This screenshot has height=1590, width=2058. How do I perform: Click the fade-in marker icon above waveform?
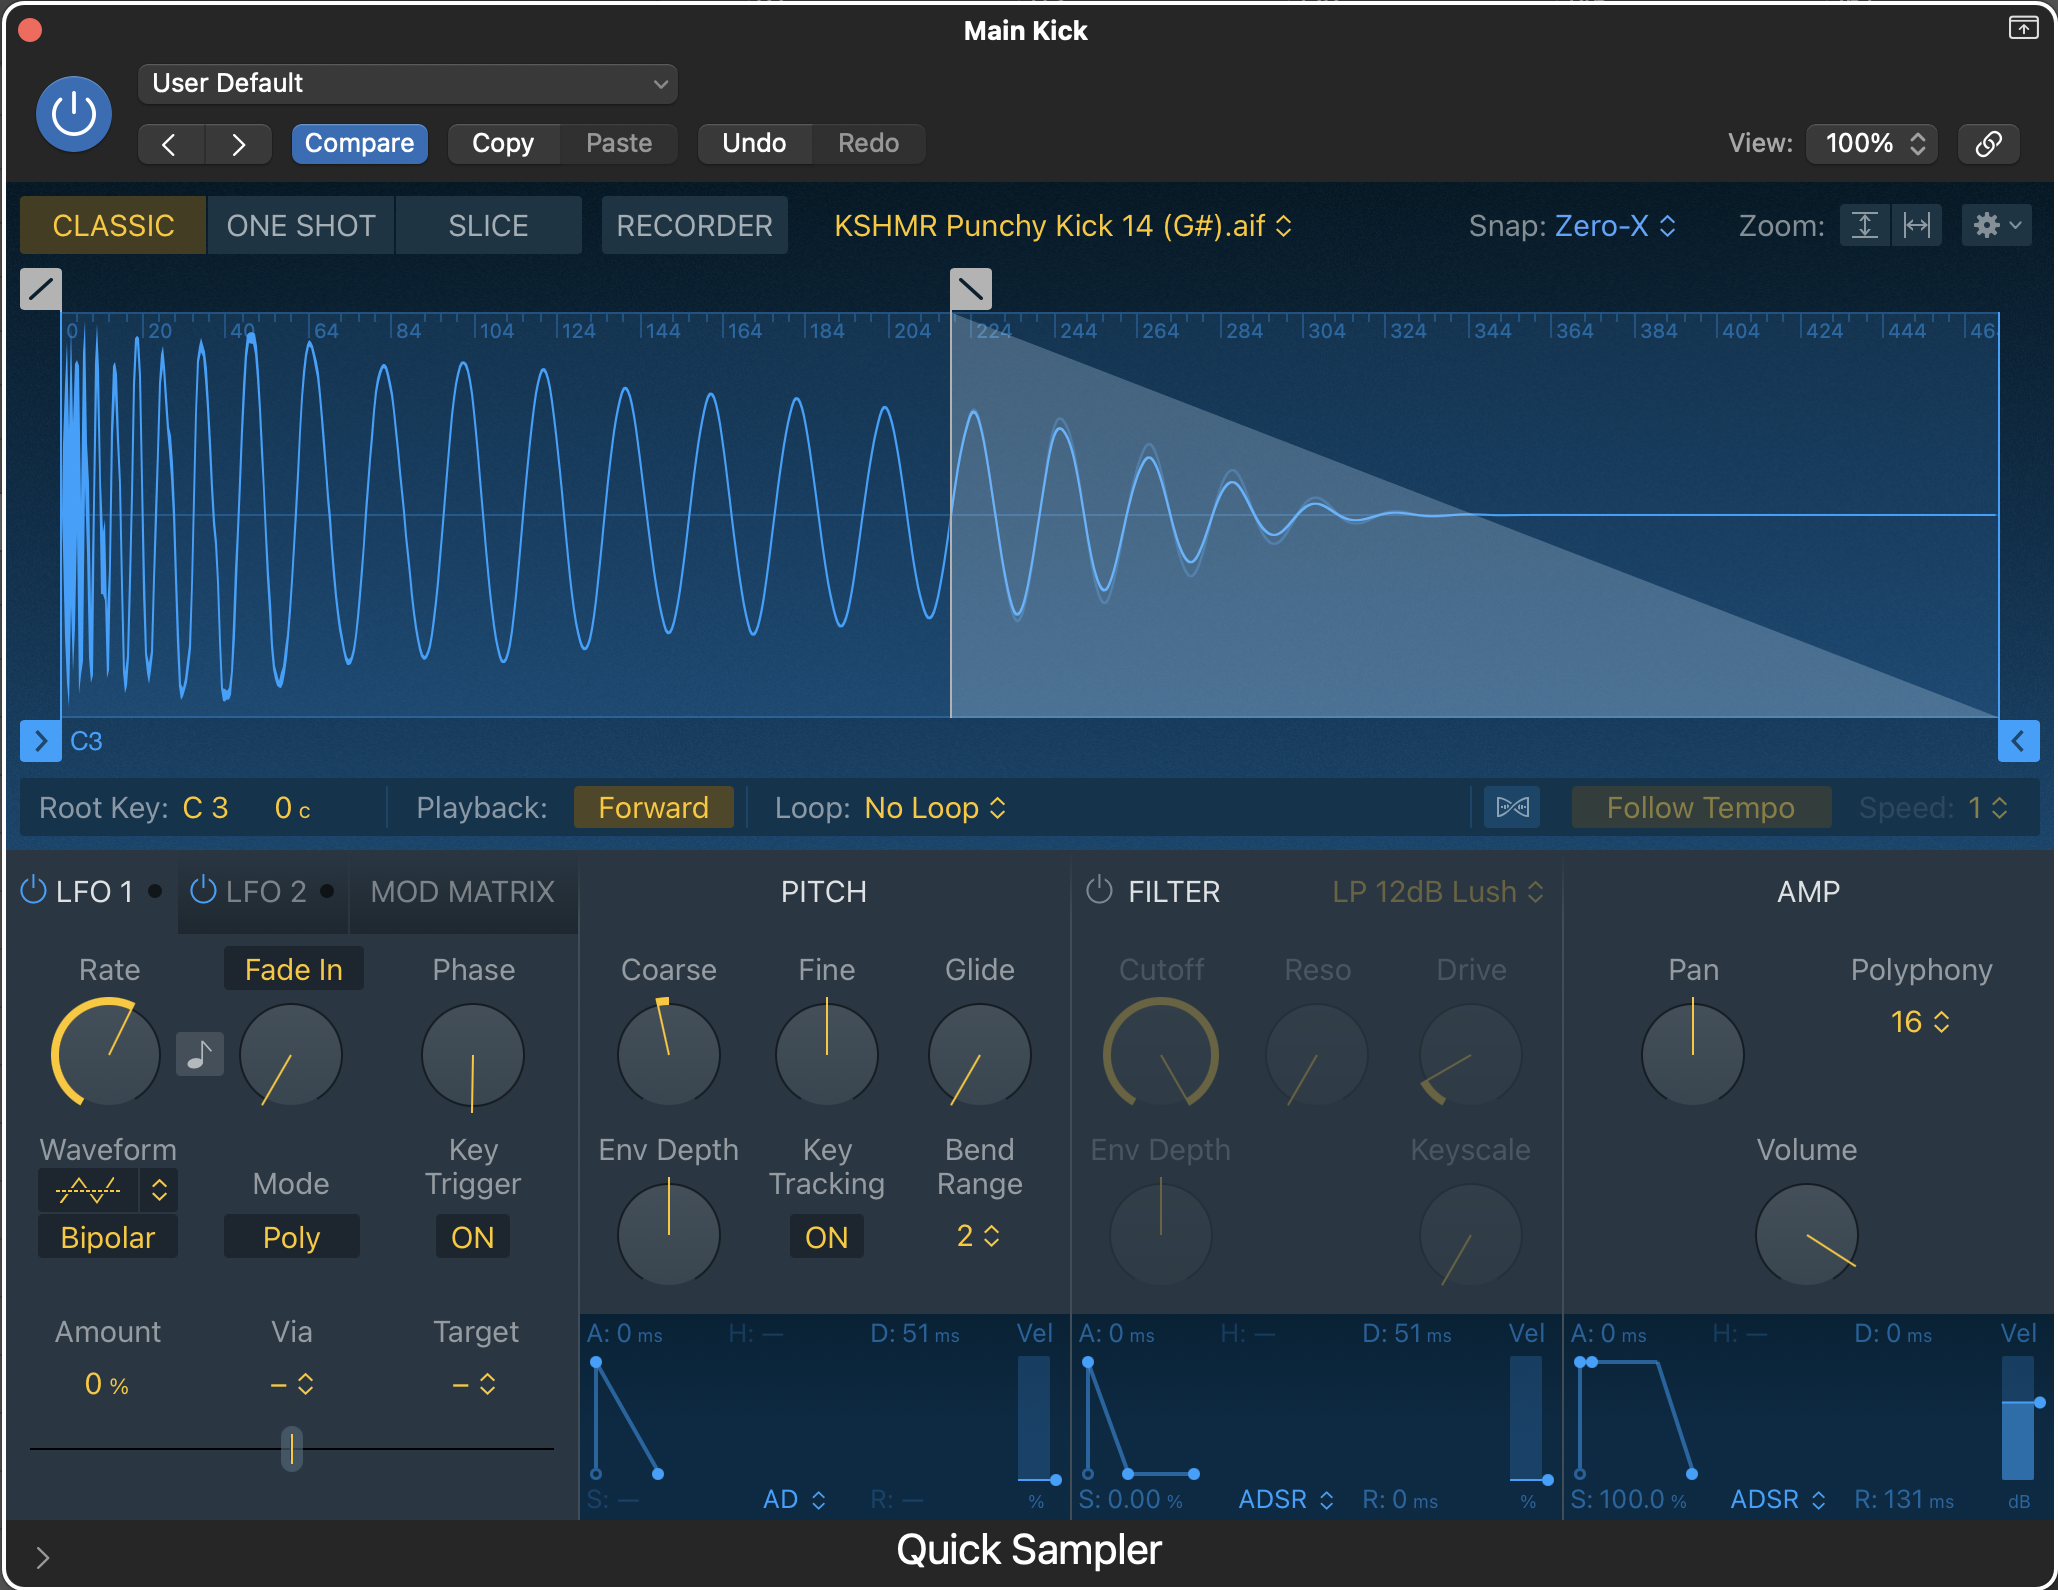[x=41, y=289]
